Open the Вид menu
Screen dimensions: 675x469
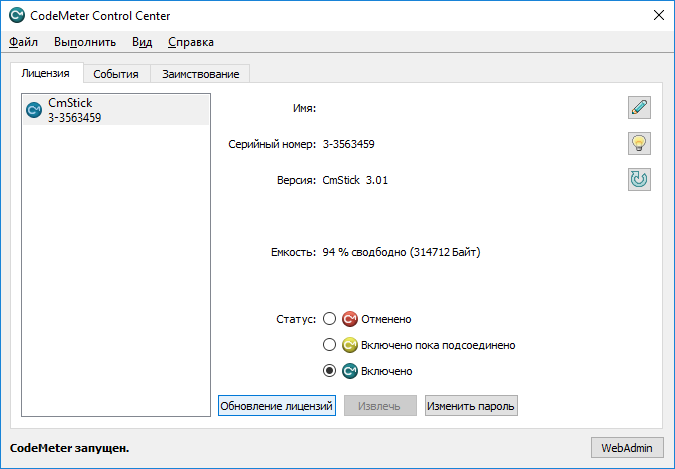tap(142, 42)
